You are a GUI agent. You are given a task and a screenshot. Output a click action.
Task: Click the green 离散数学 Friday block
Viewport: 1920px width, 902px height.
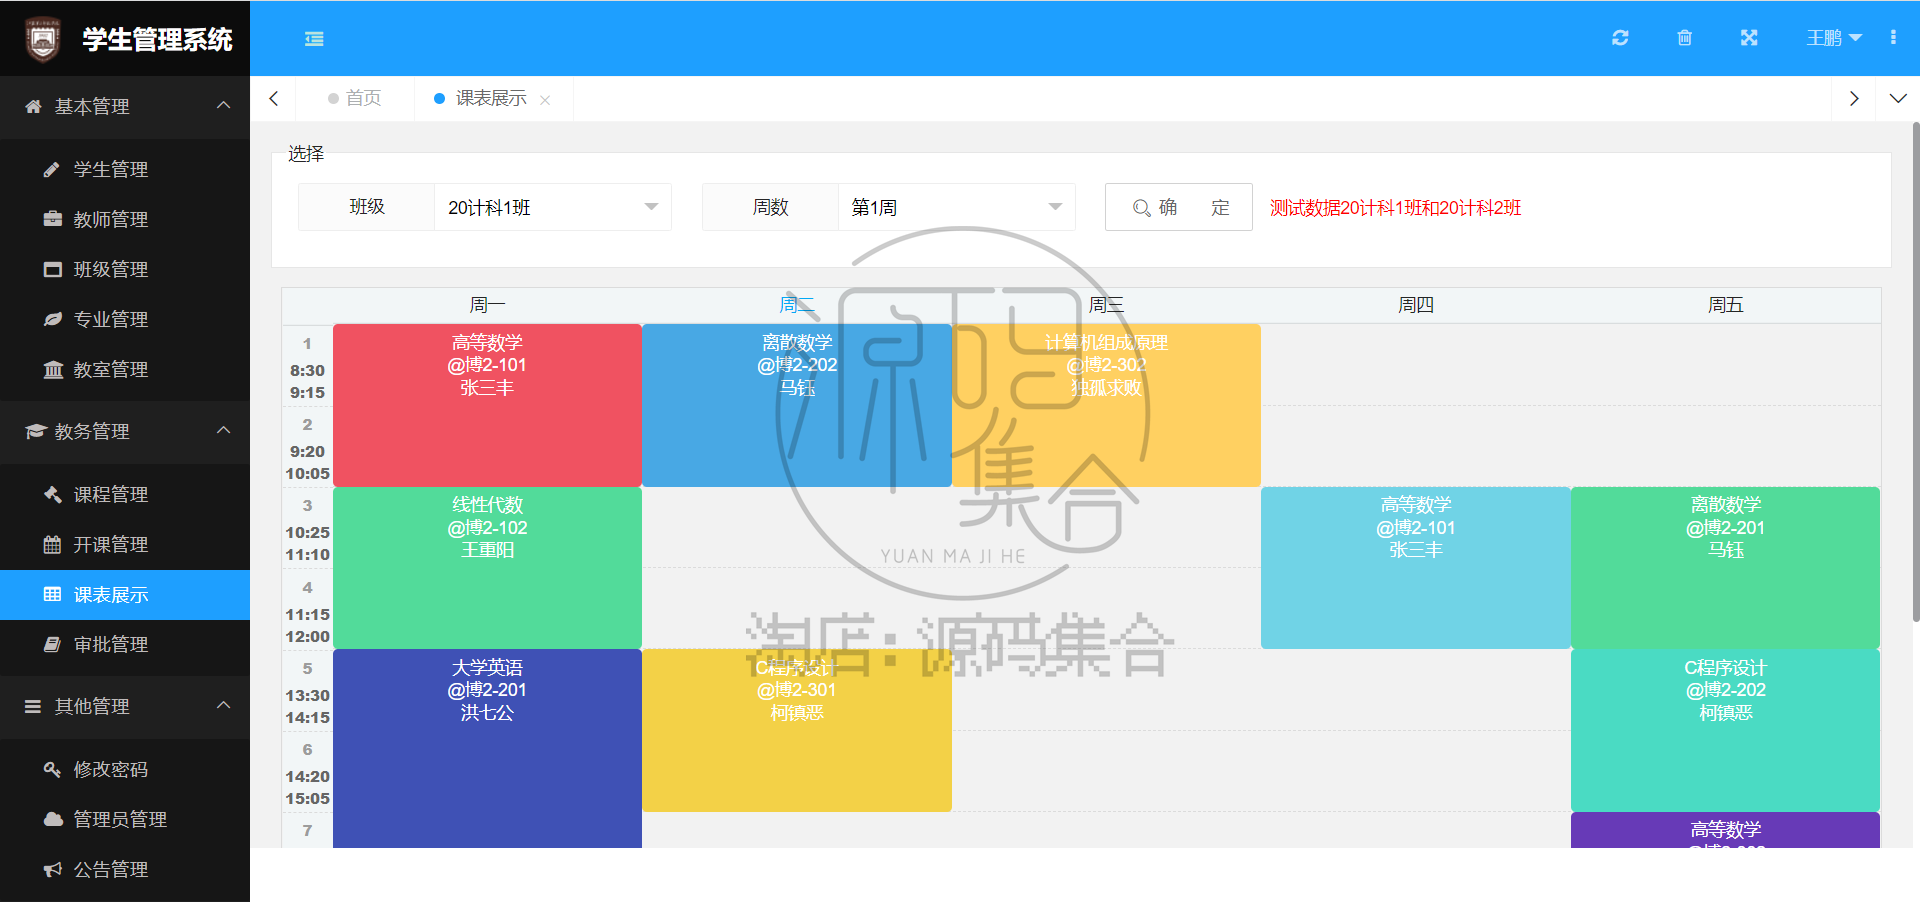click(x=1726, y=568)
